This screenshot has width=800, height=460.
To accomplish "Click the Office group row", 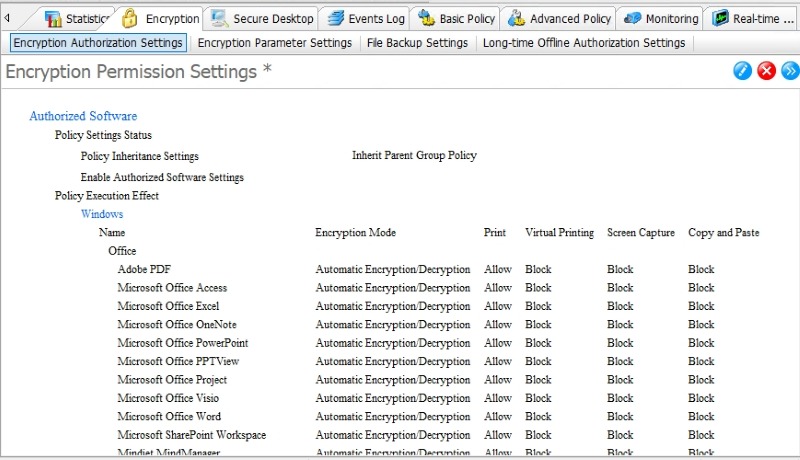I will (122, 251).
